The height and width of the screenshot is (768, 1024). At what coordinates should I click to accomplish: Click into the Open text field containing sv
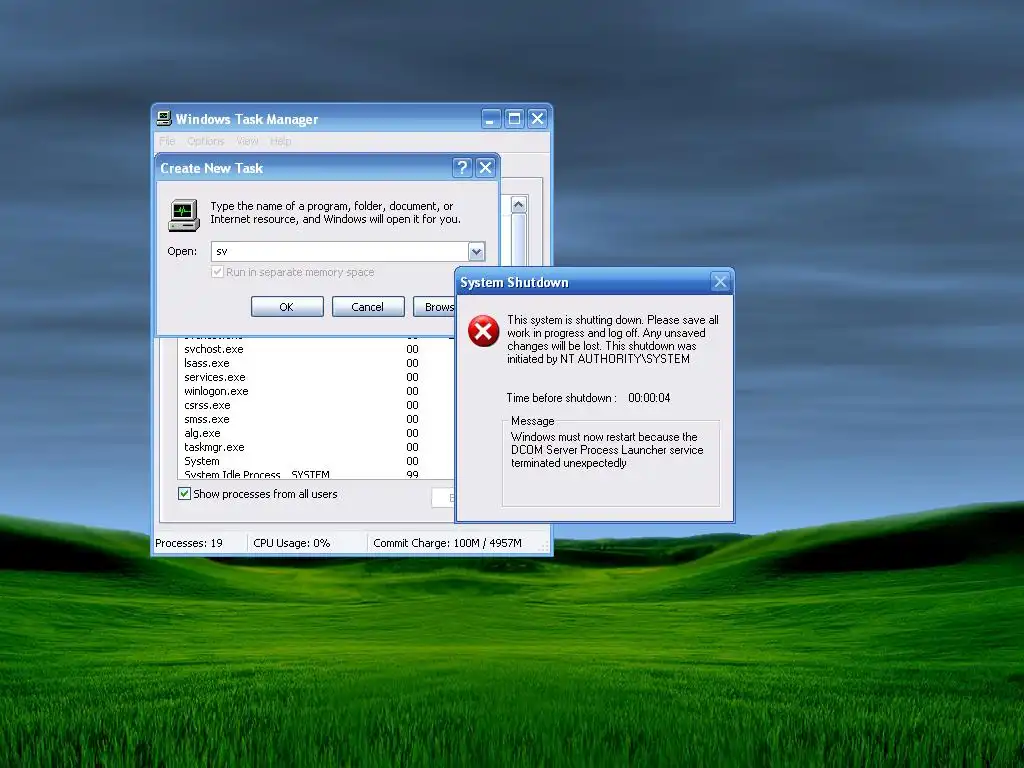coord(340,251)
